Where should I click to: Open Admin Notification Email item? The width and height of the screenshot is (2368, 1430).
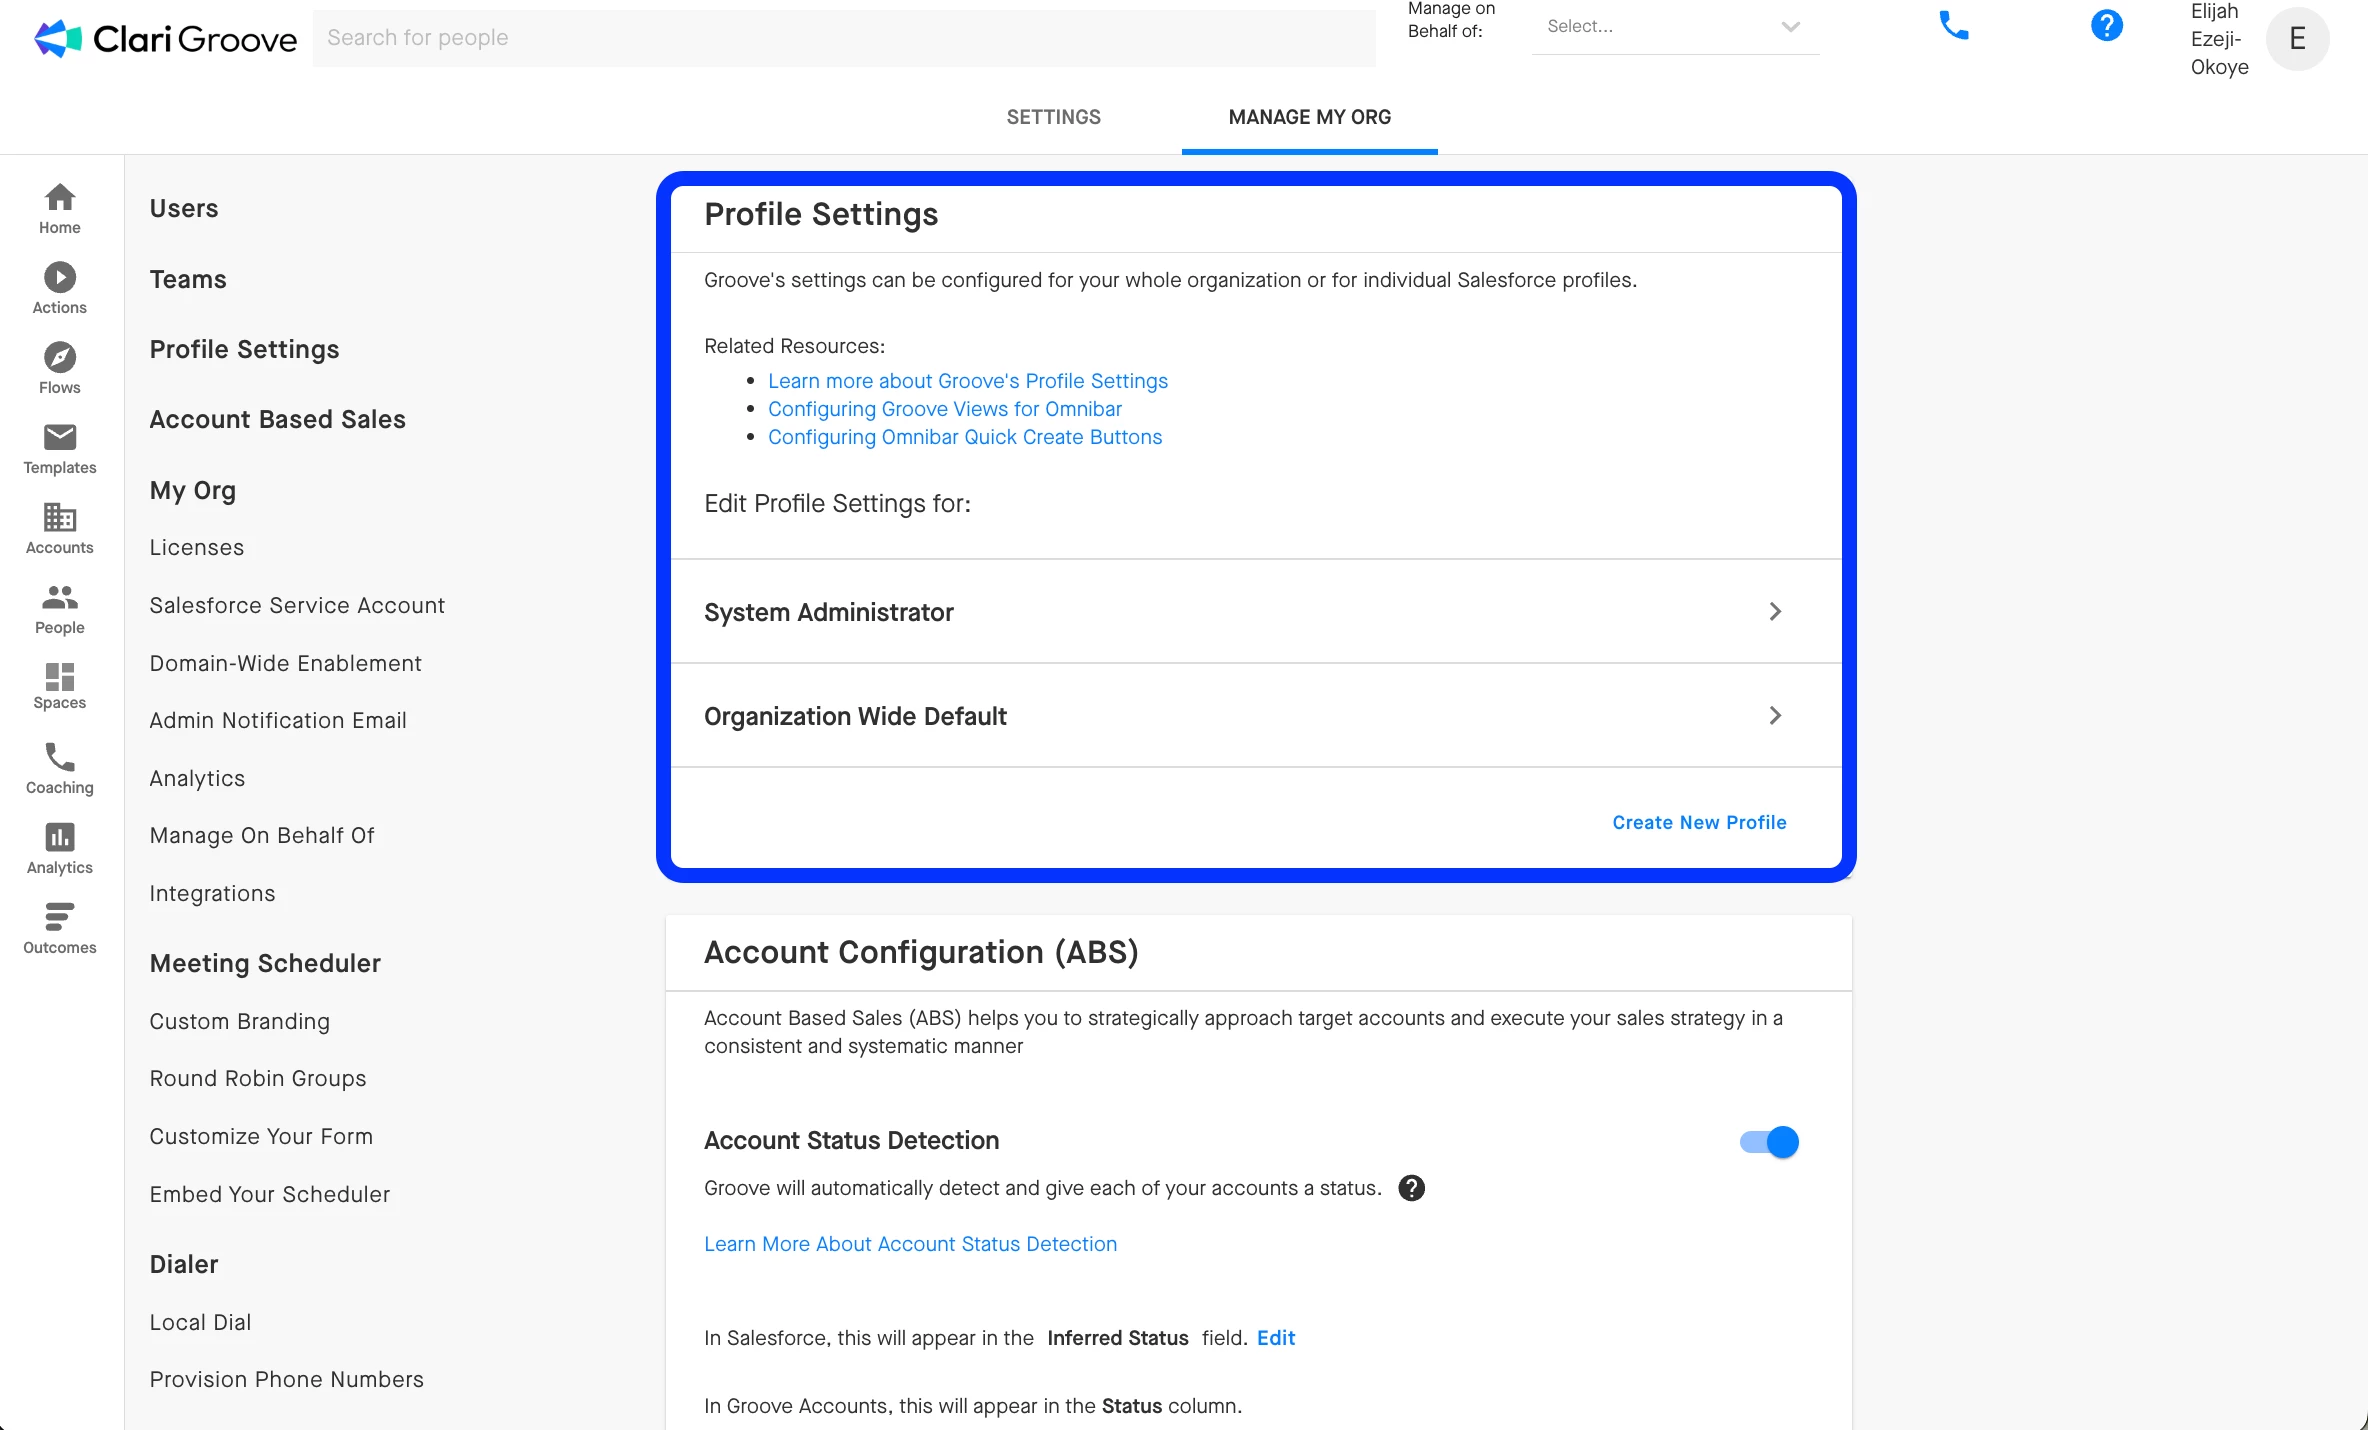coord(278,720)
